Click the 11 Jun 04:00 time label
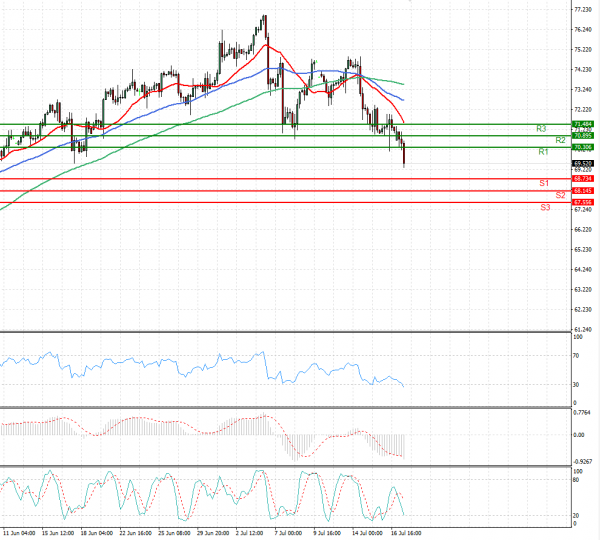 tap(19, 533)
